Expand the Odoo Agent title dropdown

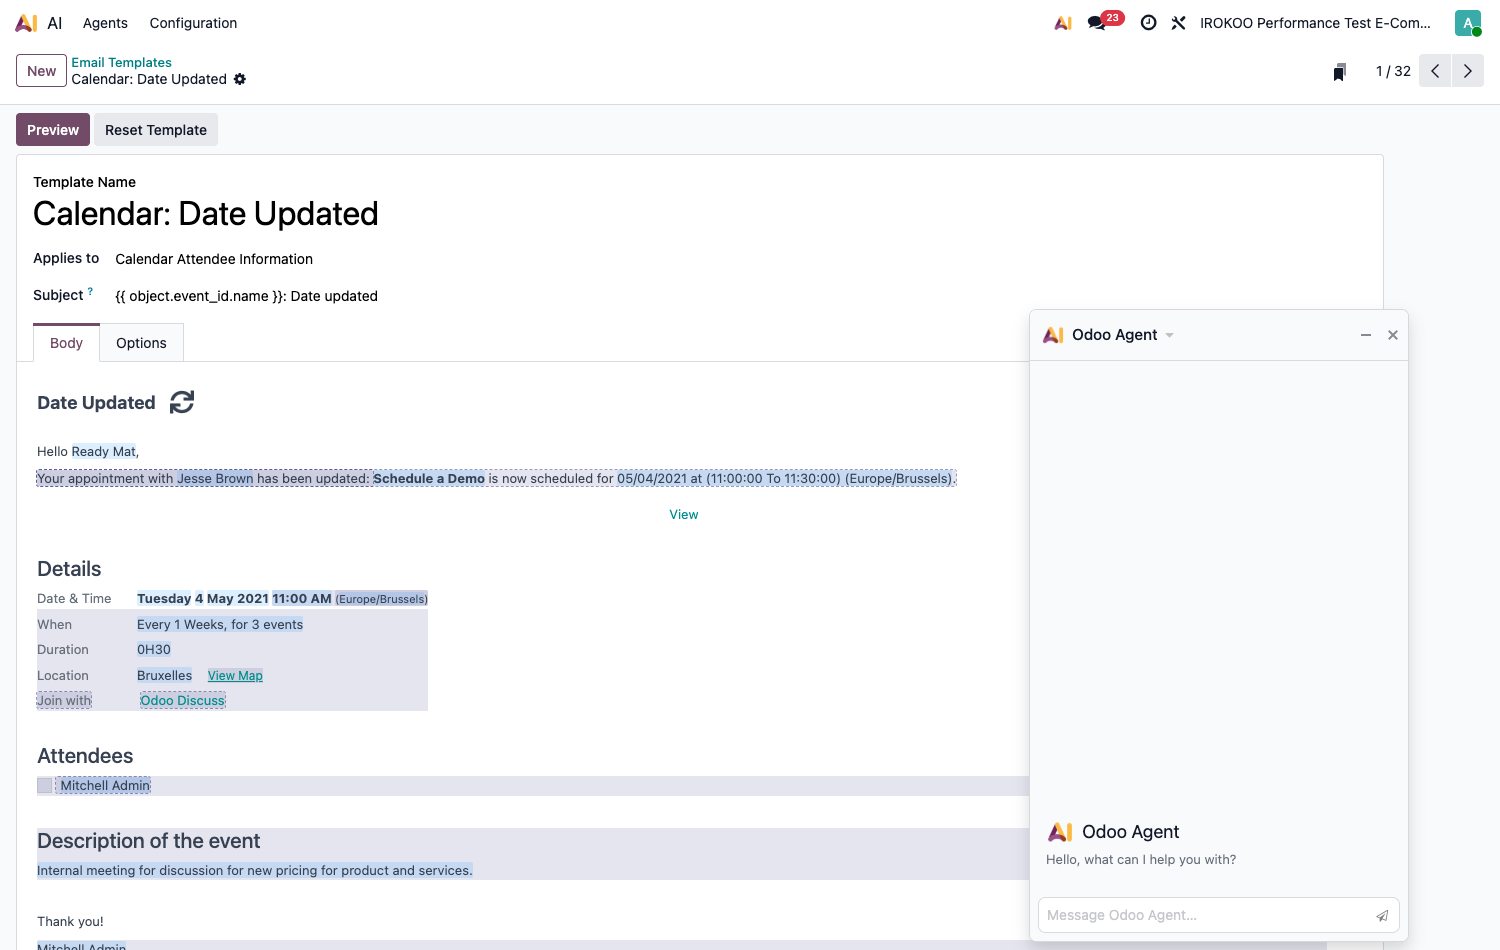coord(1170,335)
